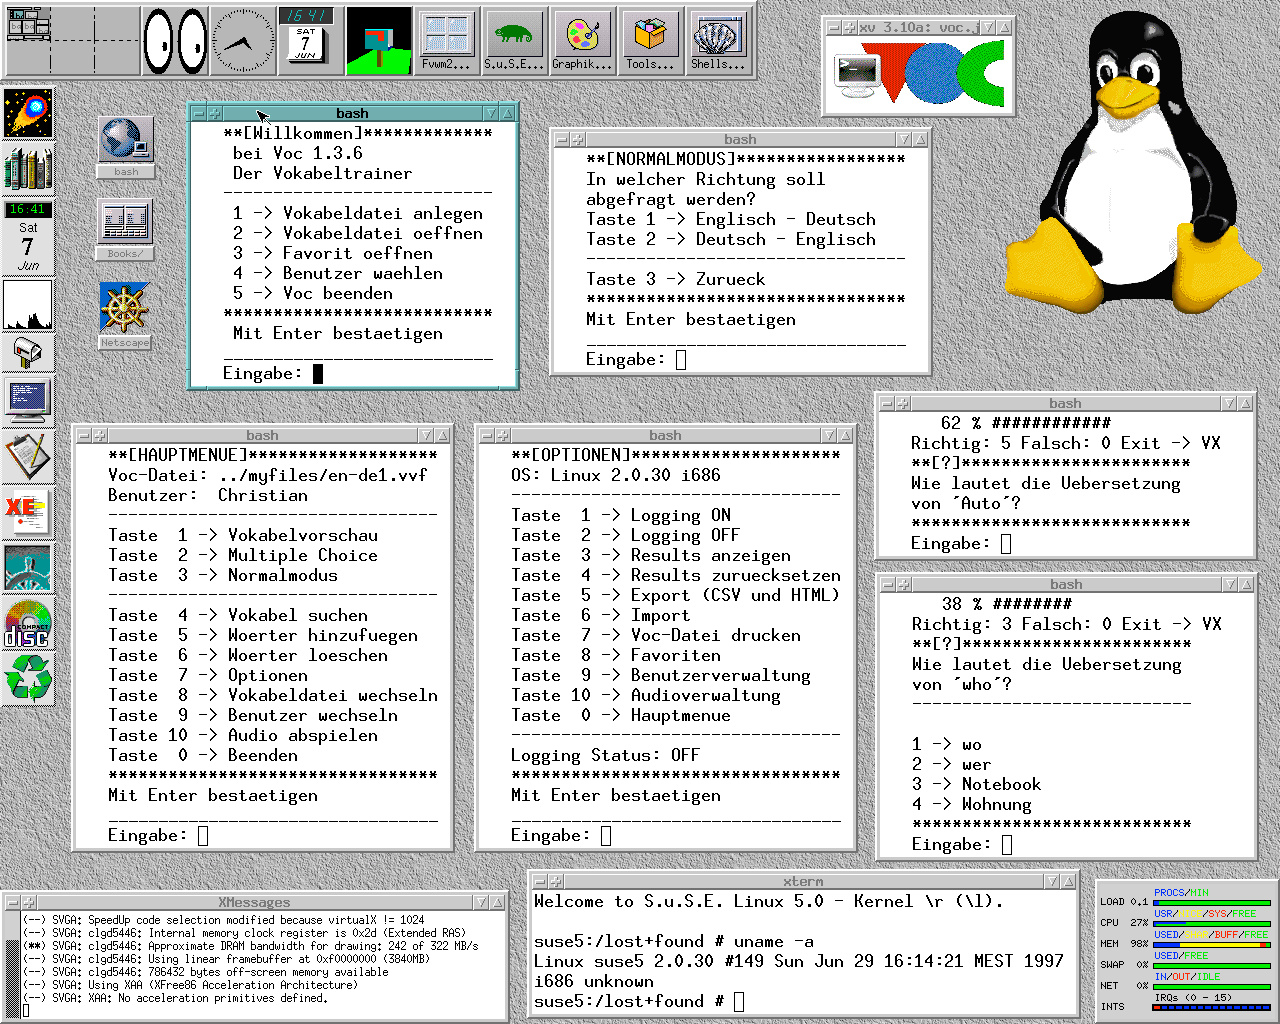
Task: Click the xterm shell prompt cursor
Action: 739,1001
